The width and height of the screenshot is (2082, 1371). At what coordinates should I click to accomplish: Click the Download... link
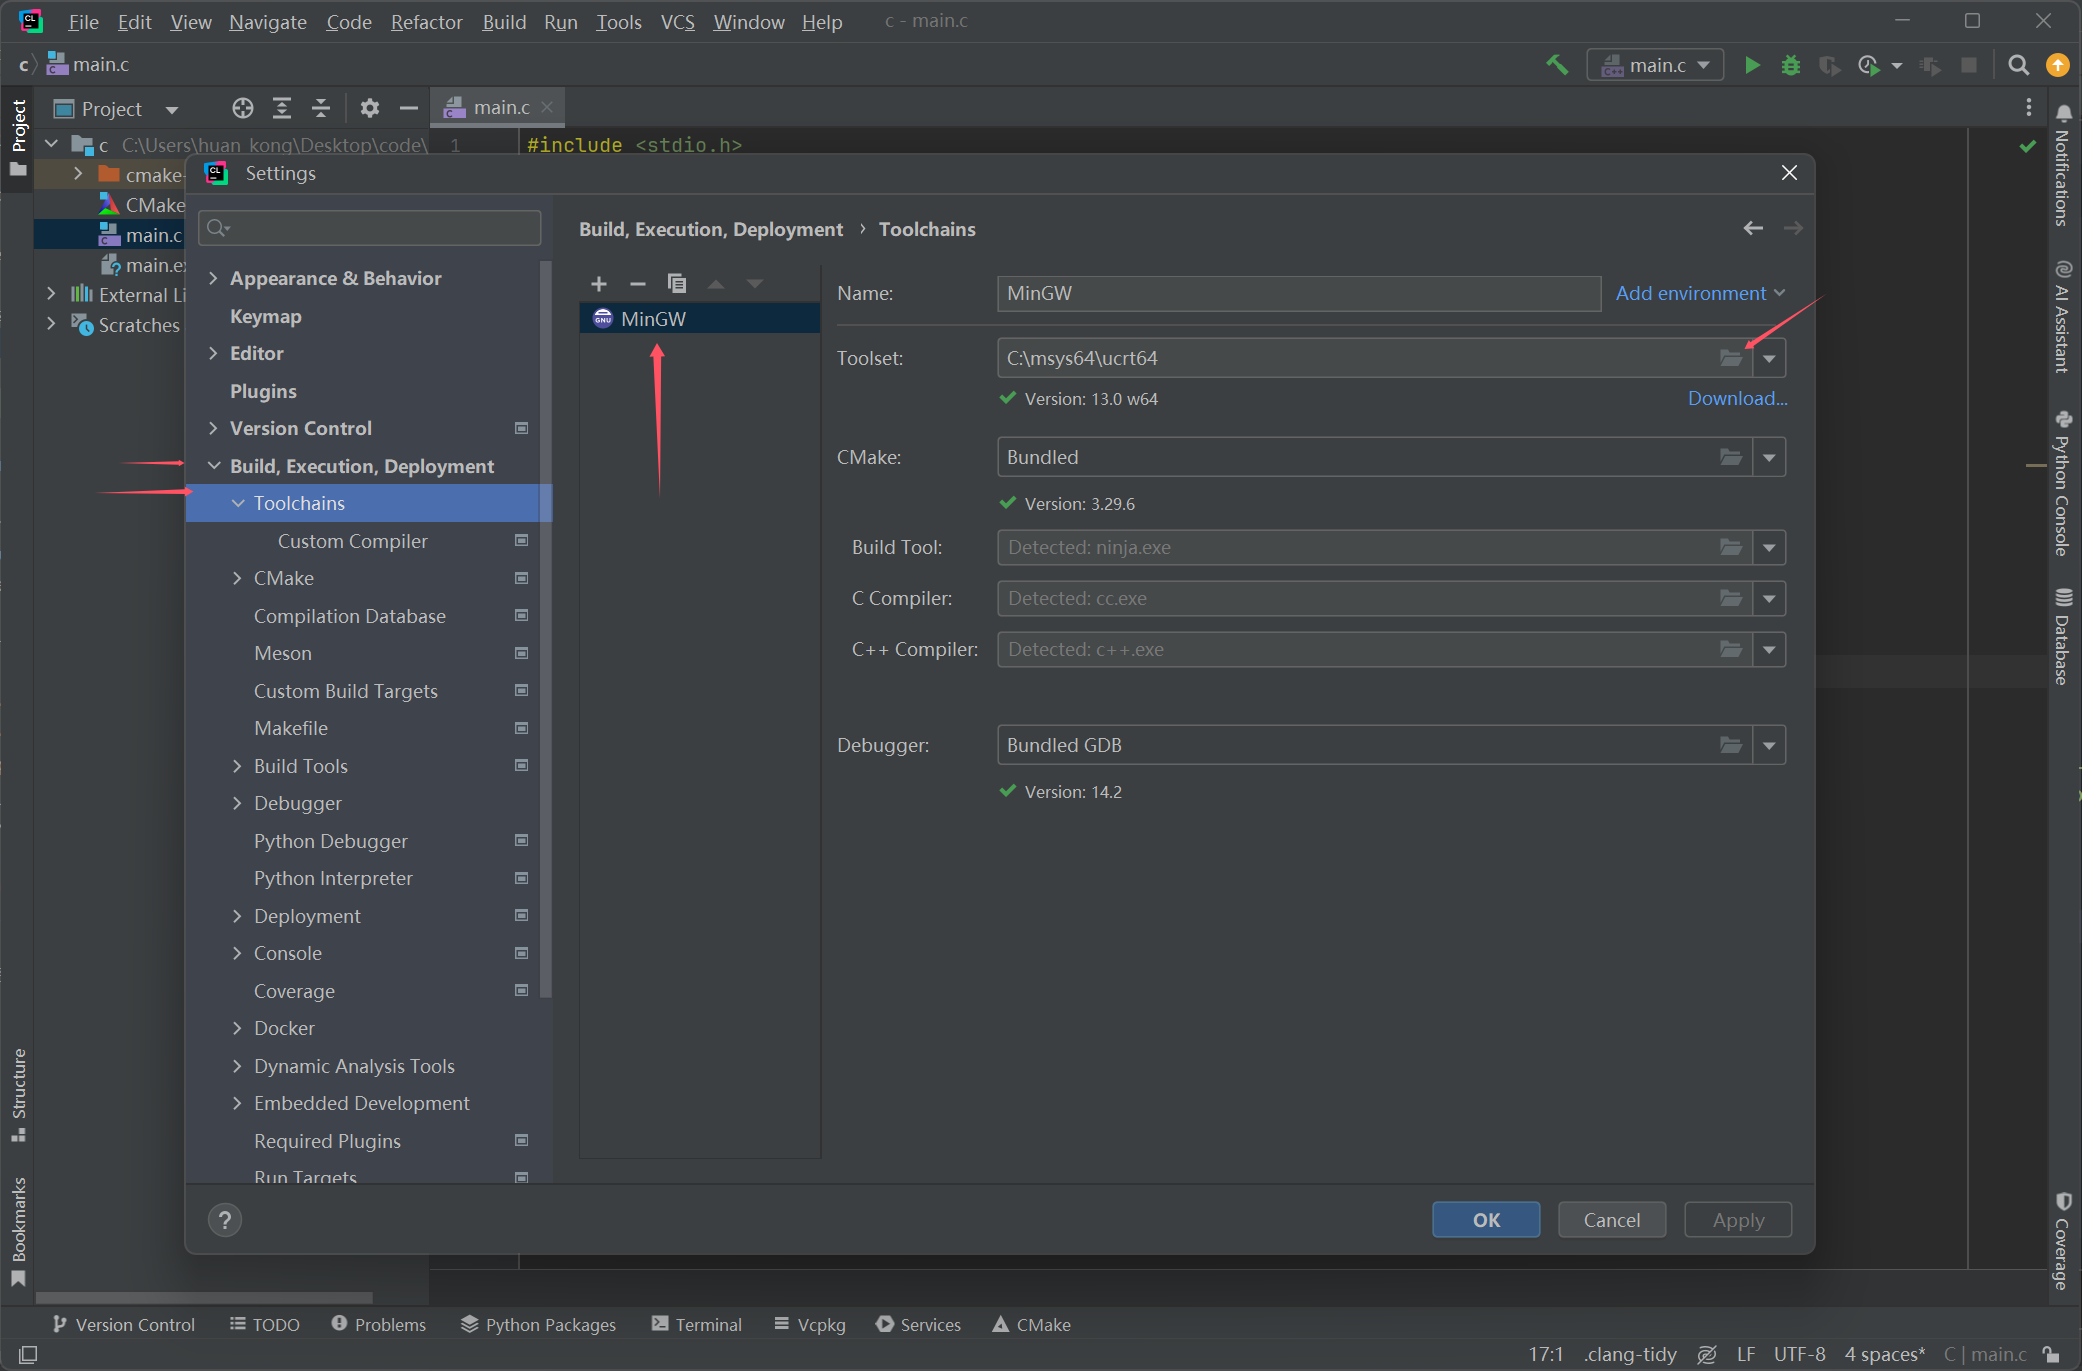click(1737, 398)
